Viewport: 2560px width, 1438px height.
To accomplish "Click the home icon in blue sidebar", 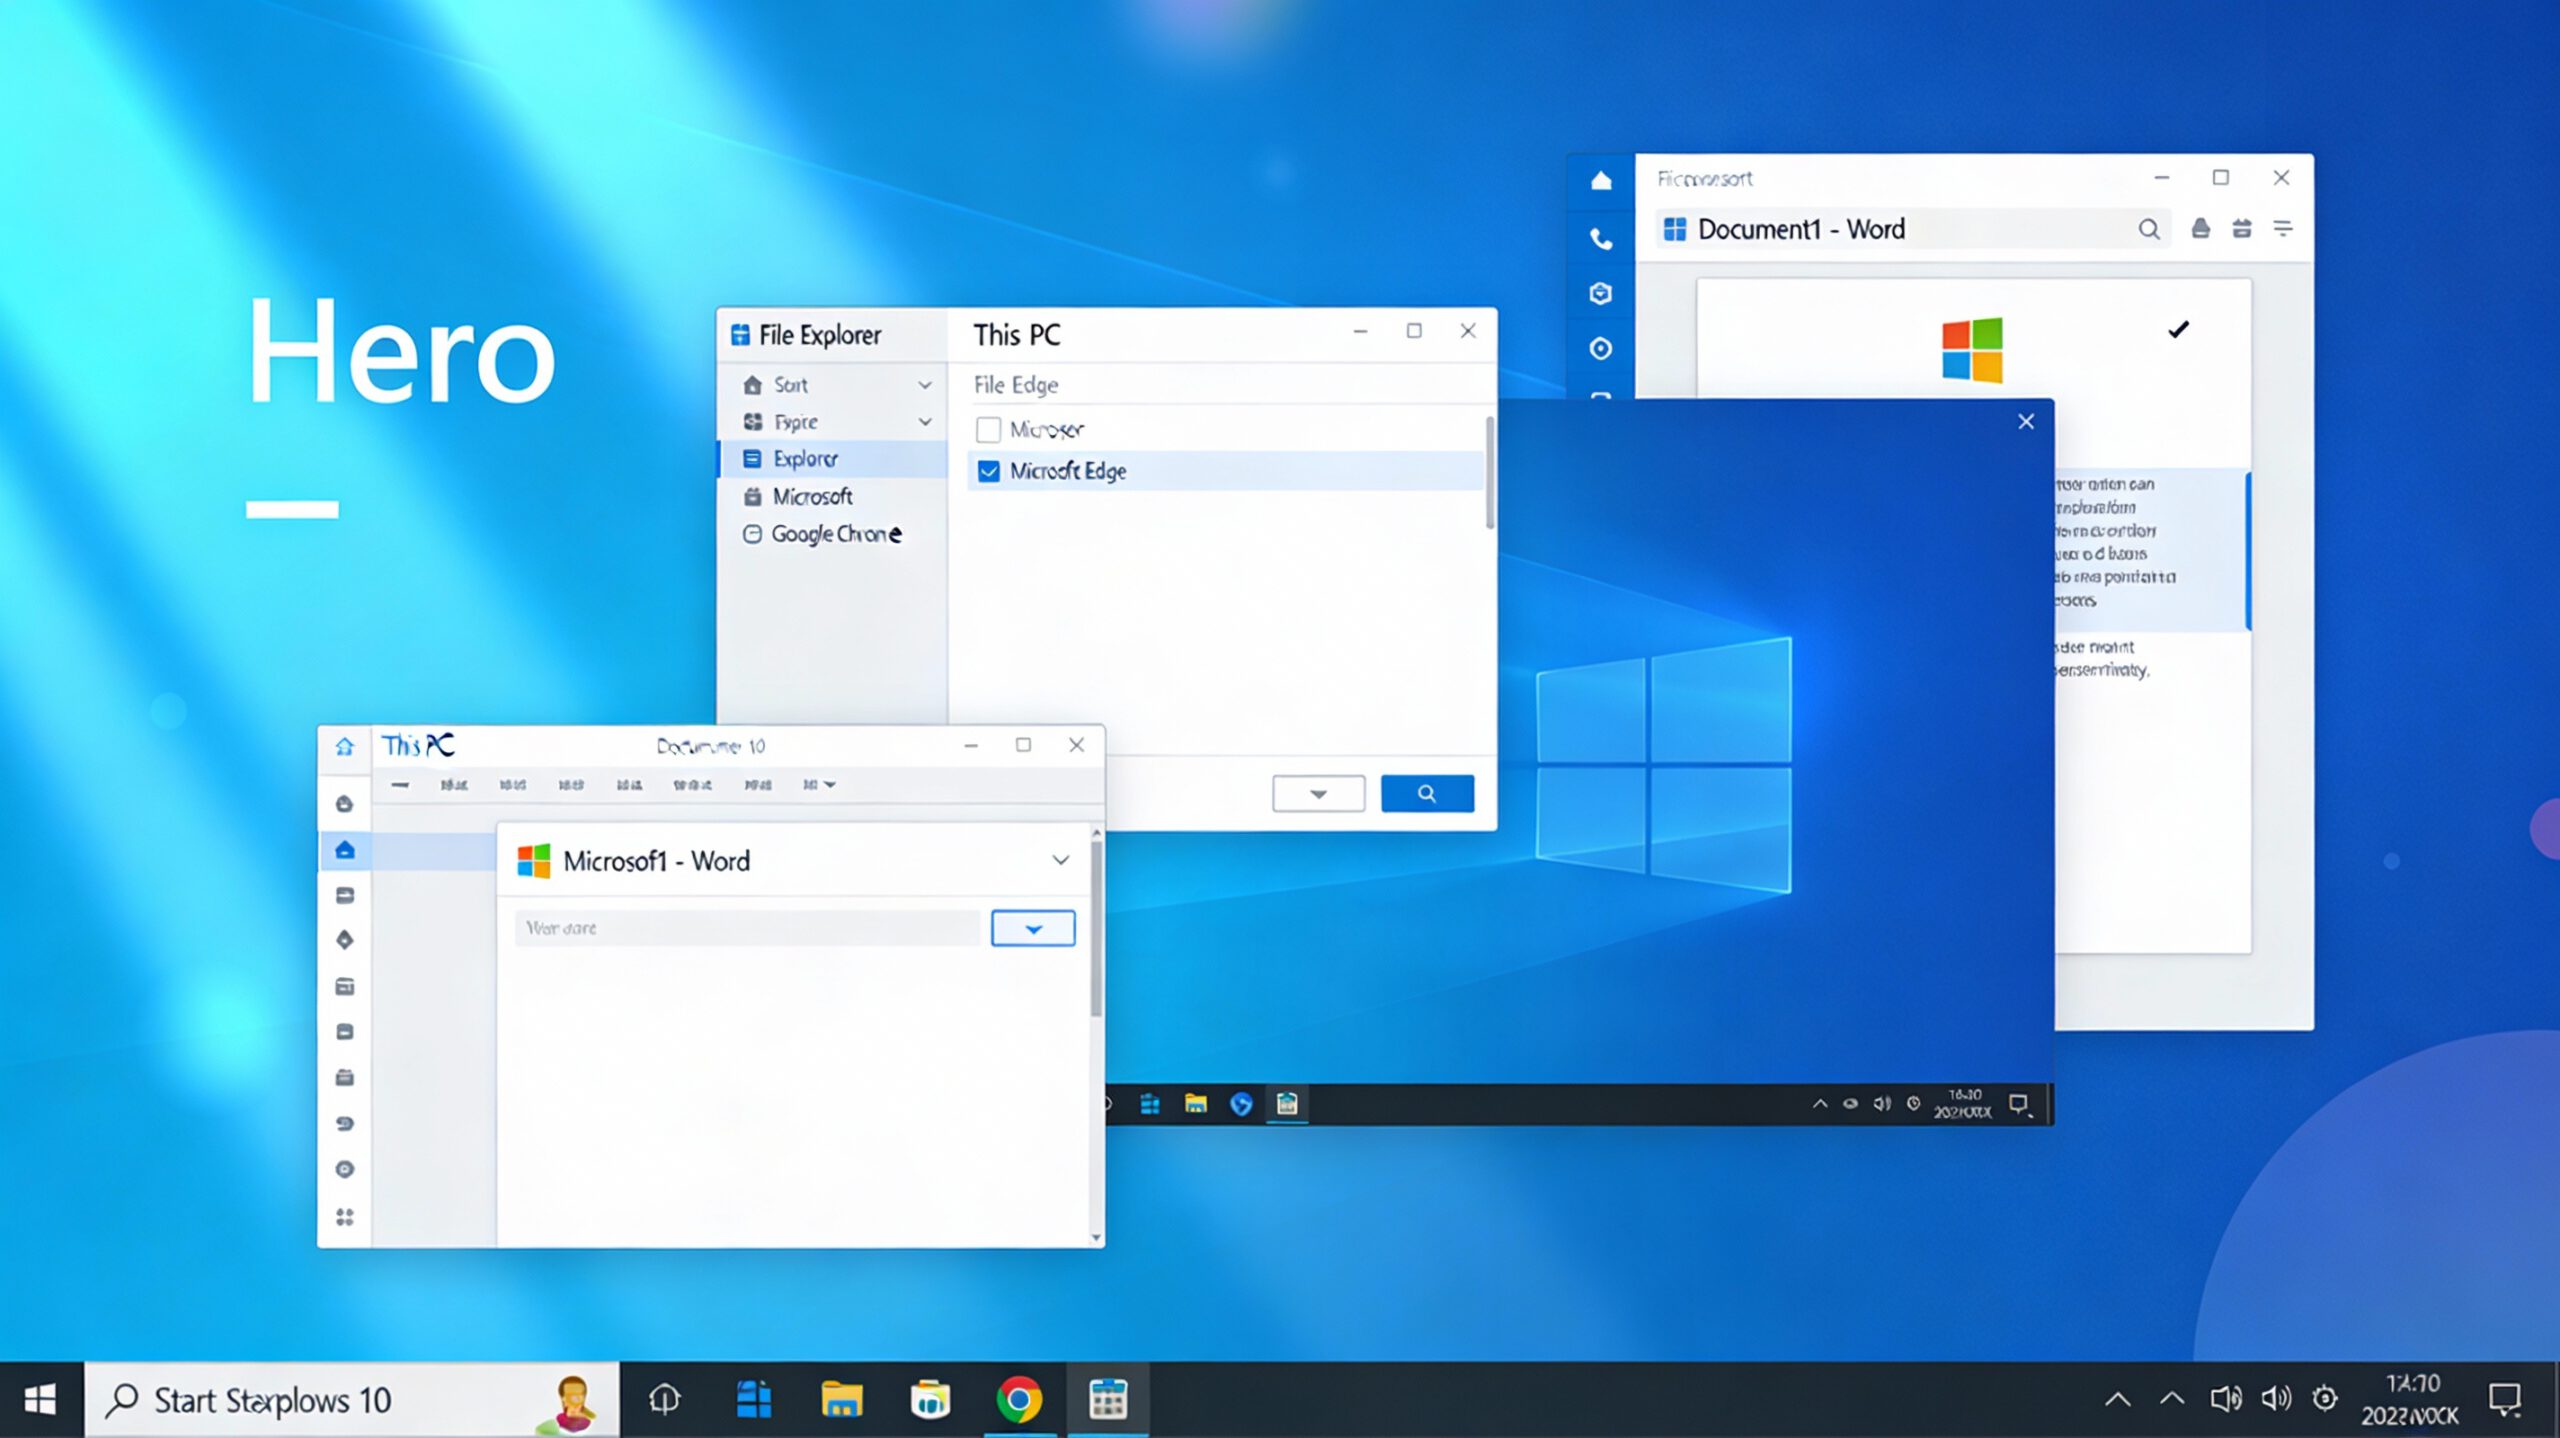I will click(1601, 181).
